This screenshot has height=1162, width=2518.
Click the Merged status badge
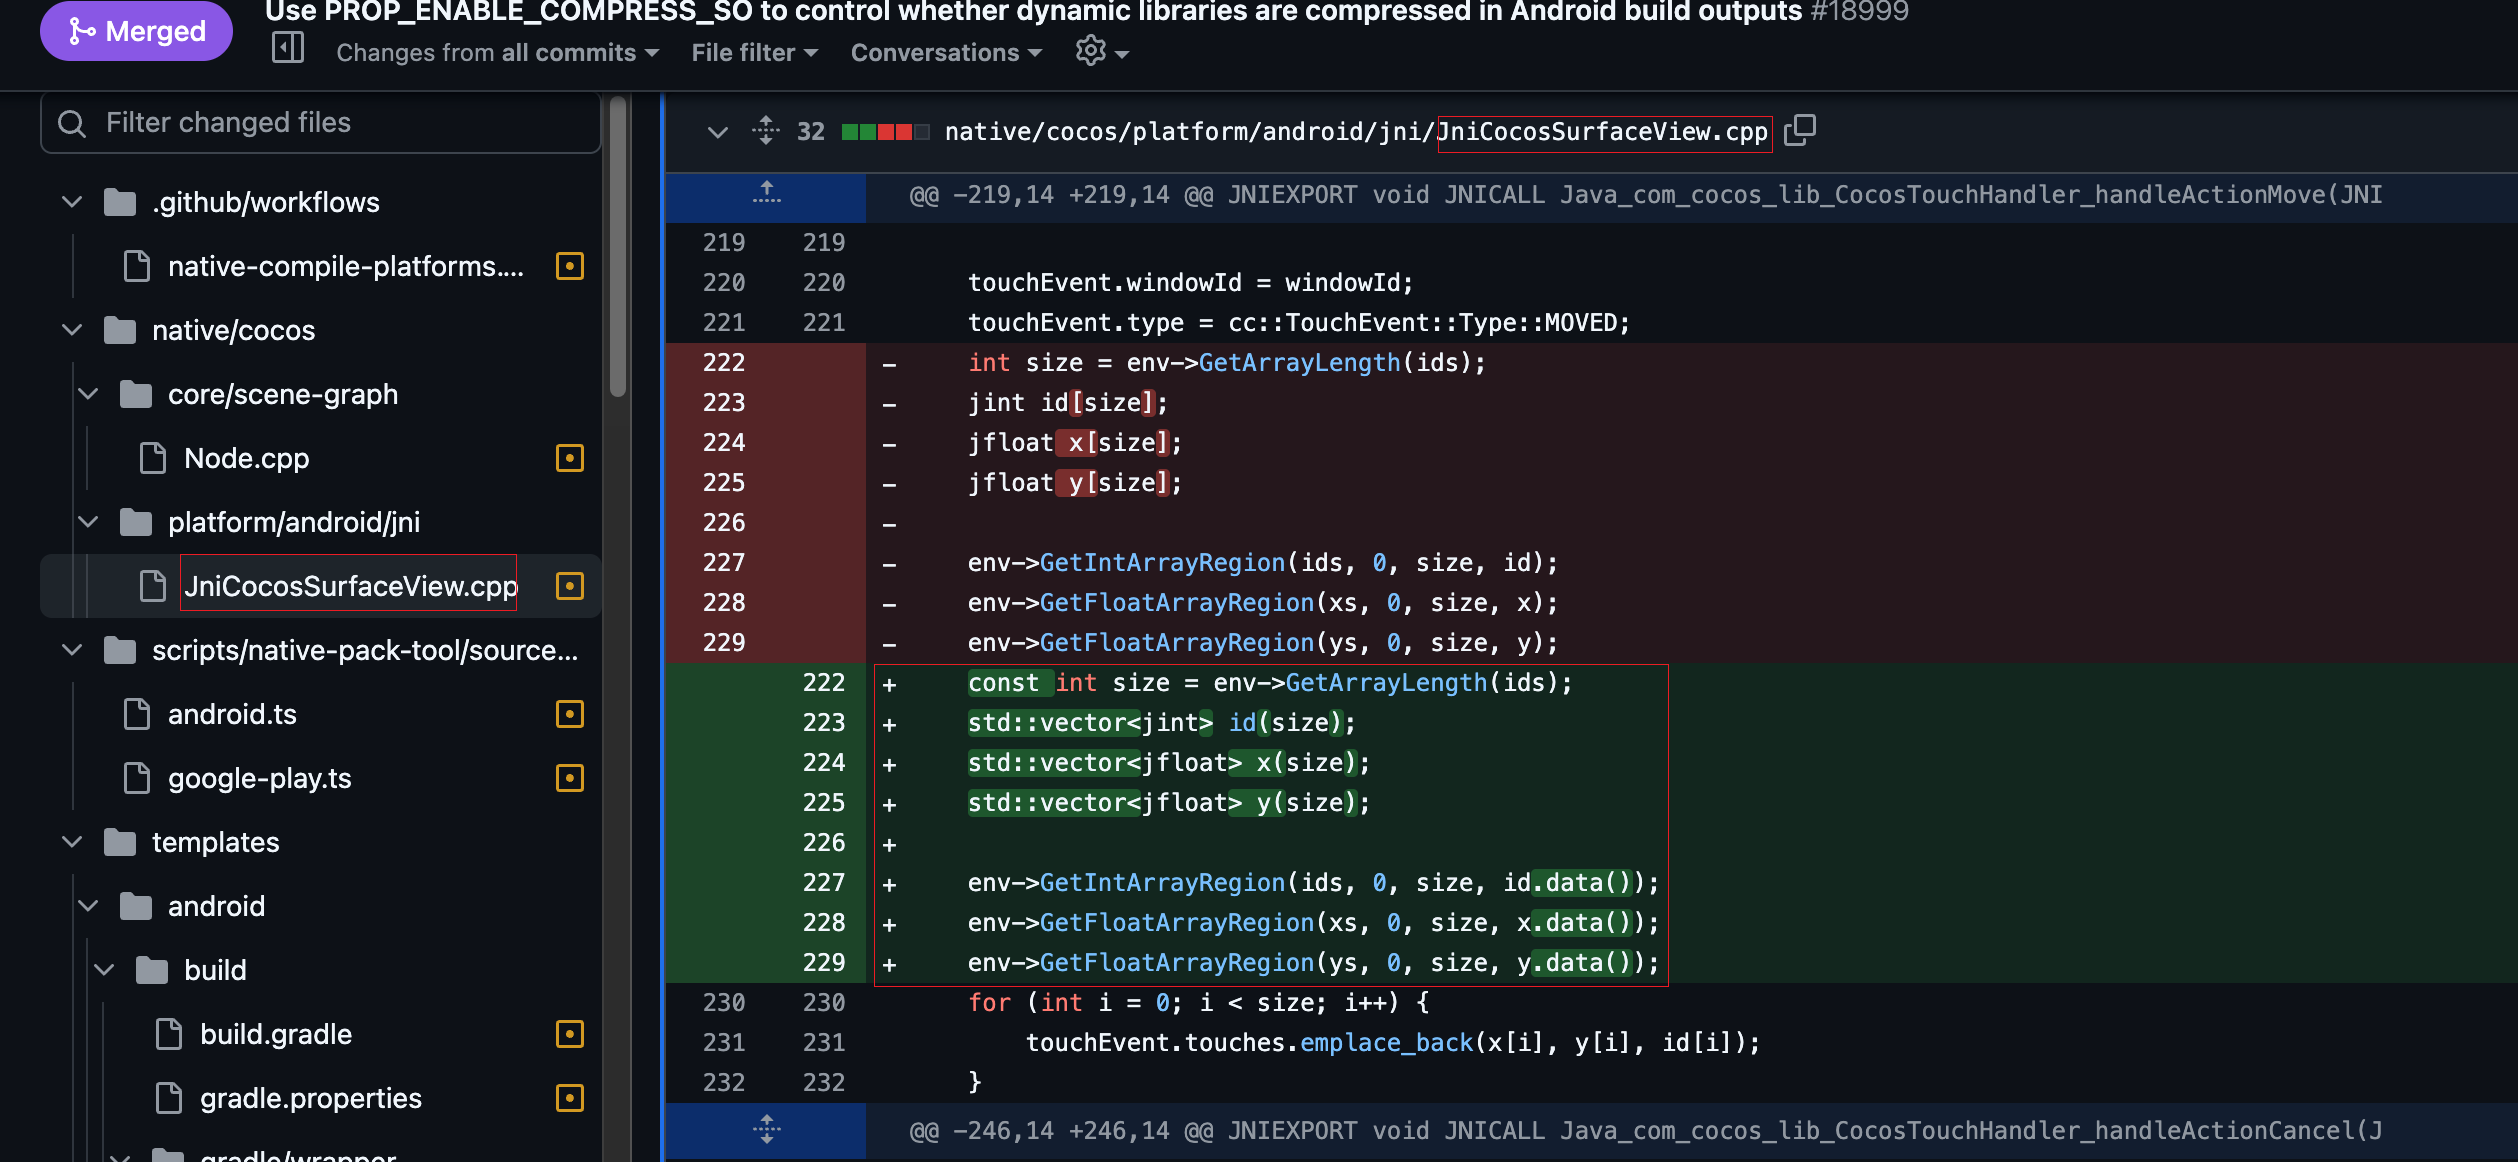coord(137,31)
